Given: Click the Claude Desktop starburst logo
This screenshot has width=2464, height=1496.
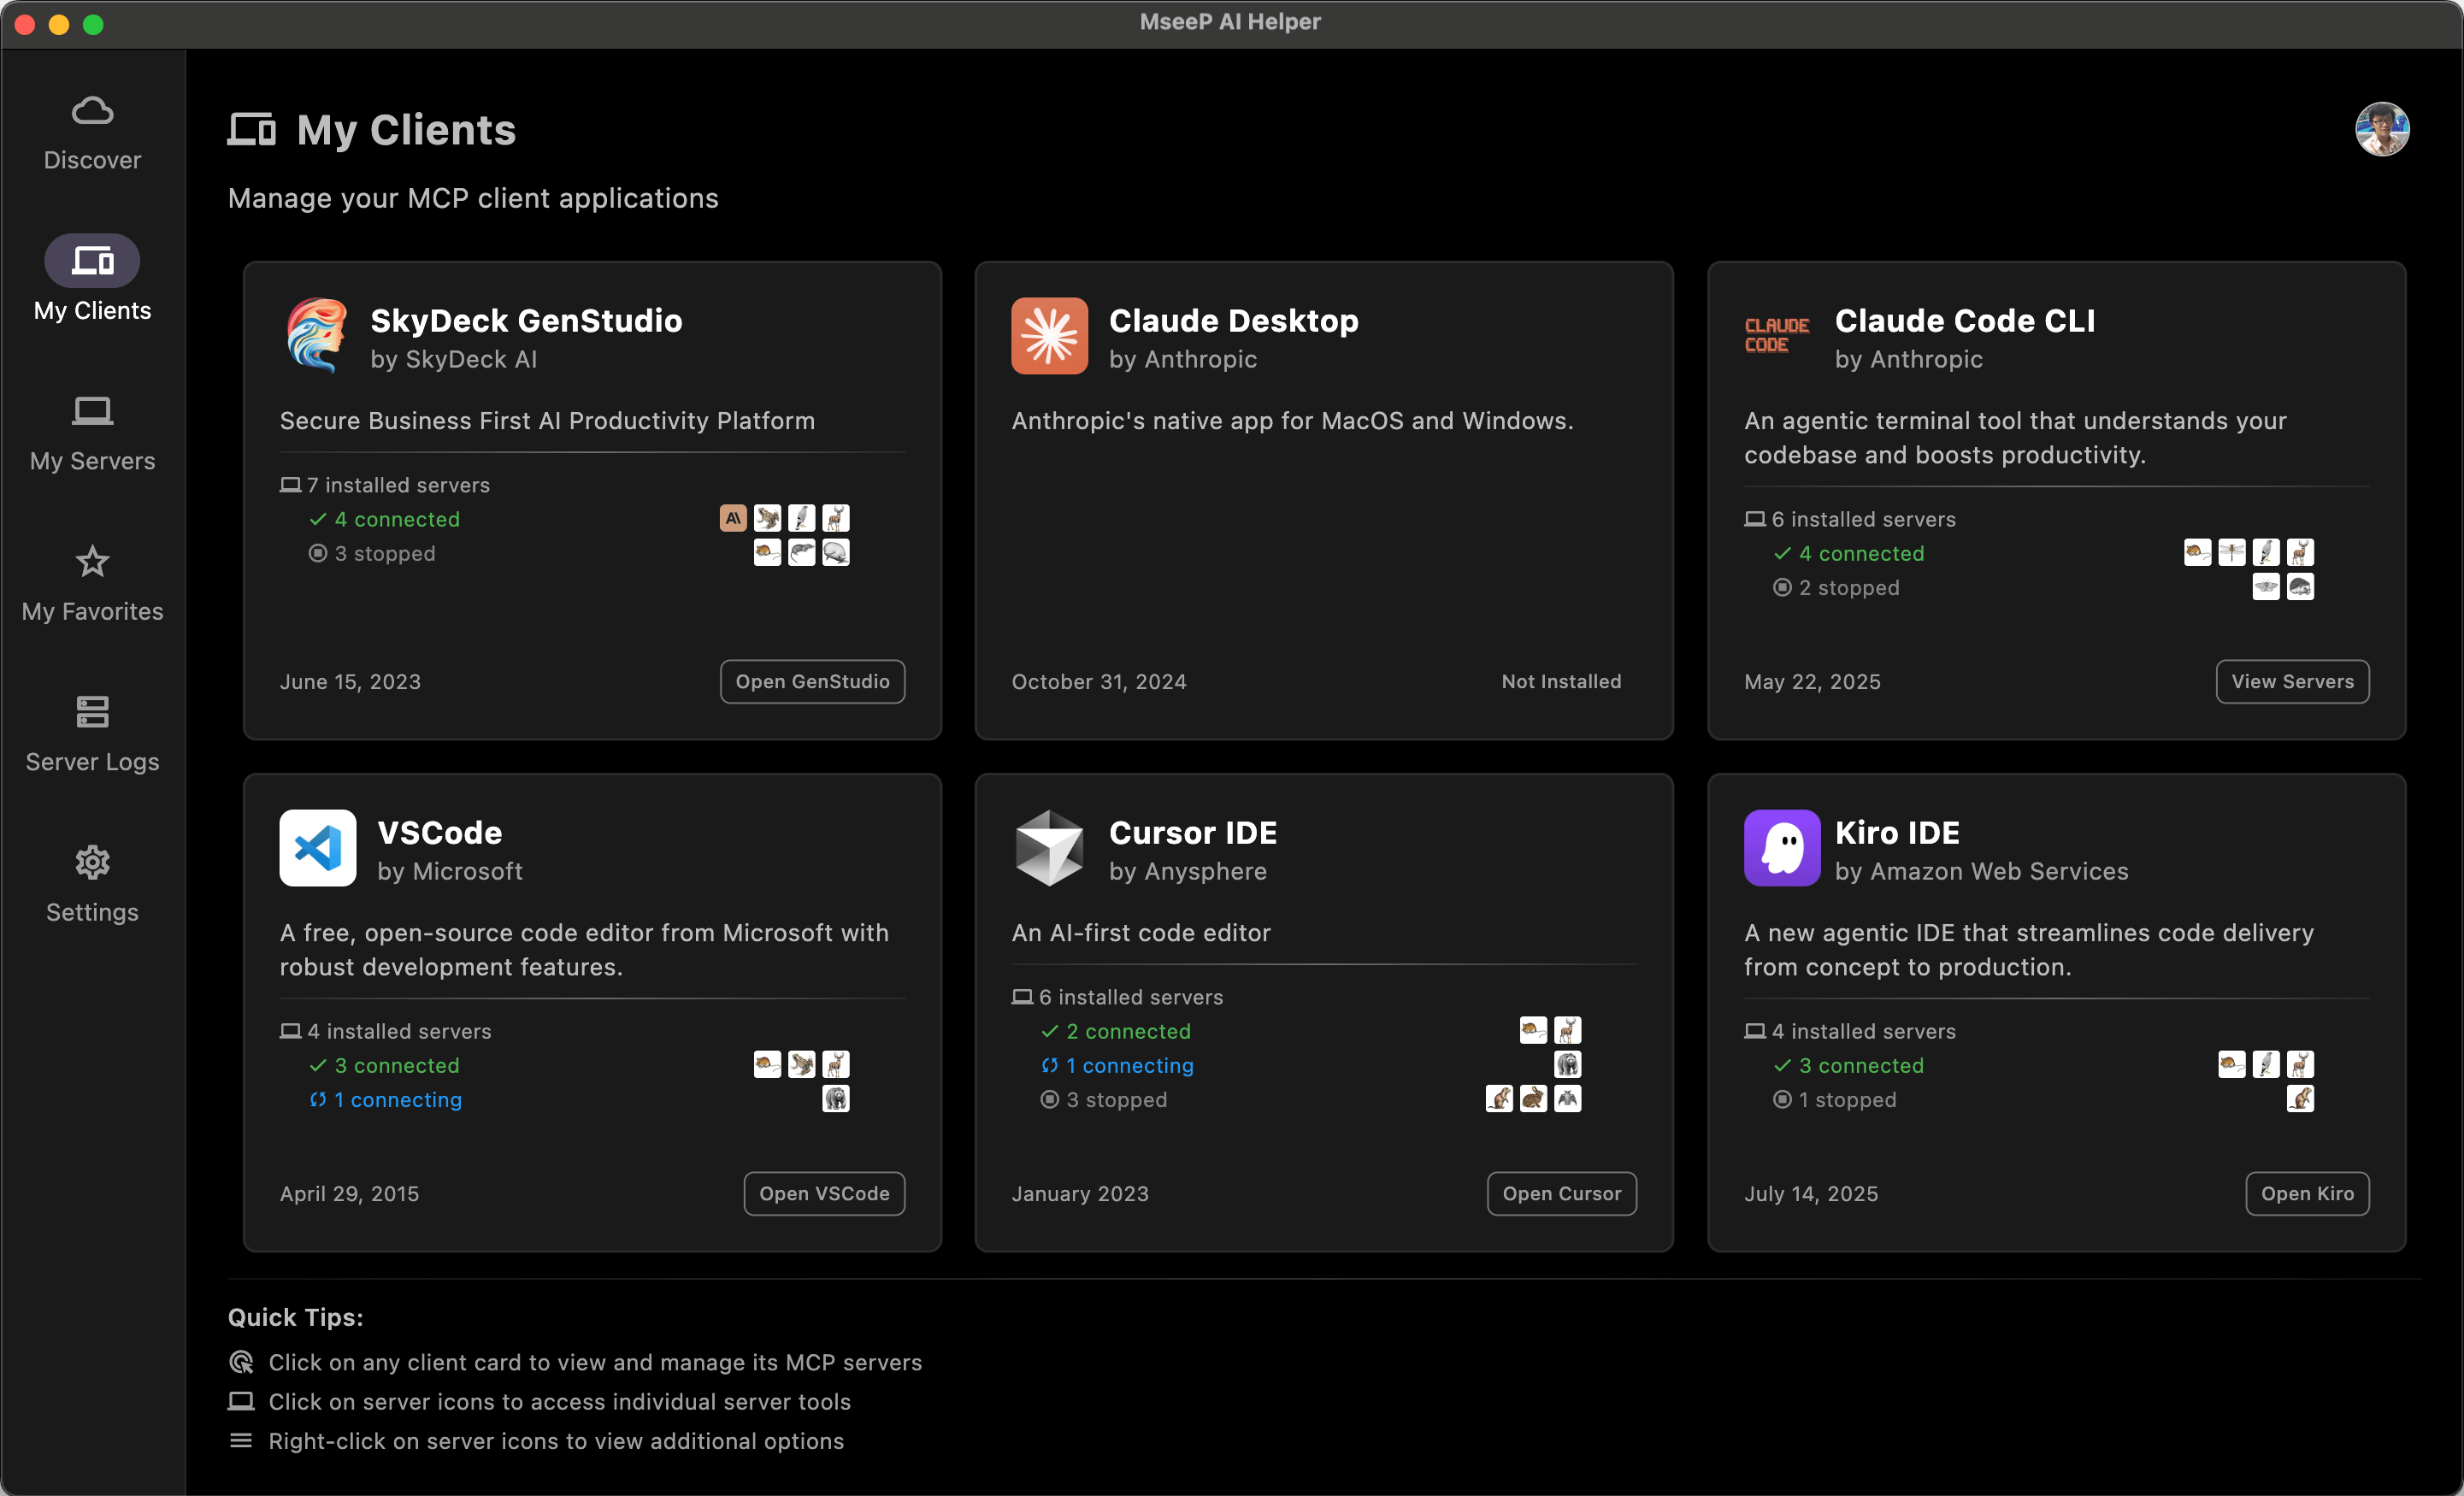Looking at the screenshot, I should (1049, 336).
